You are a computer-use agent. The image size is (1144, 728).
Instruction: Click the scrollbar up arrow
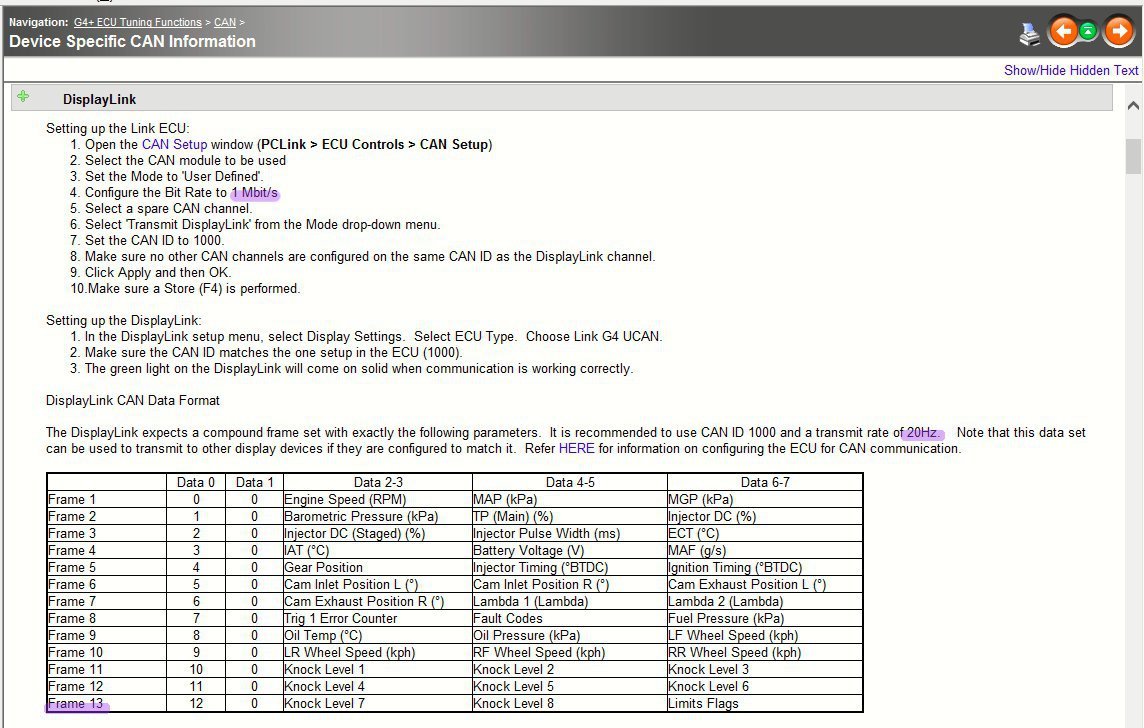pyautogui.click(x=1133, y=106)
